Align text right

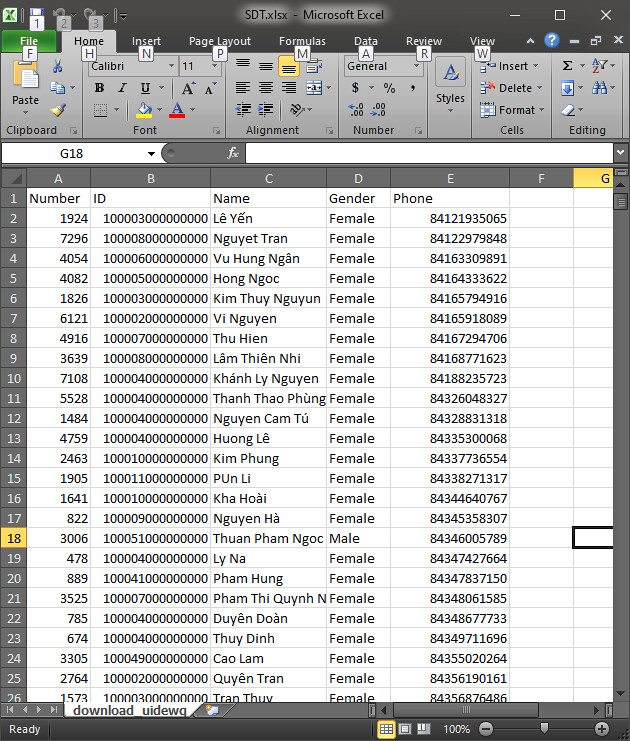coord(289,88)
